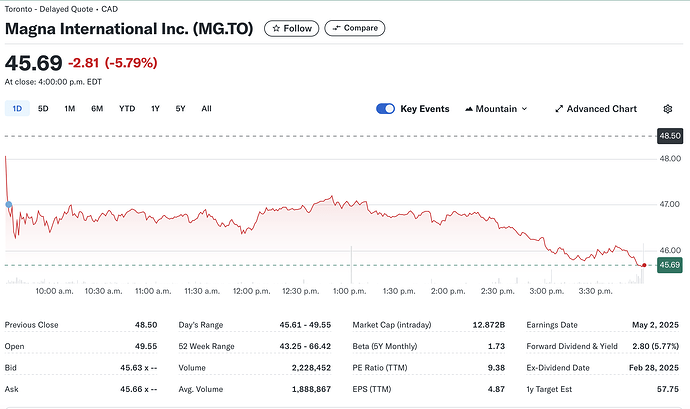View the 5Y chart range
The height and width of the screenshot is (409, 690).
[180, 108]
